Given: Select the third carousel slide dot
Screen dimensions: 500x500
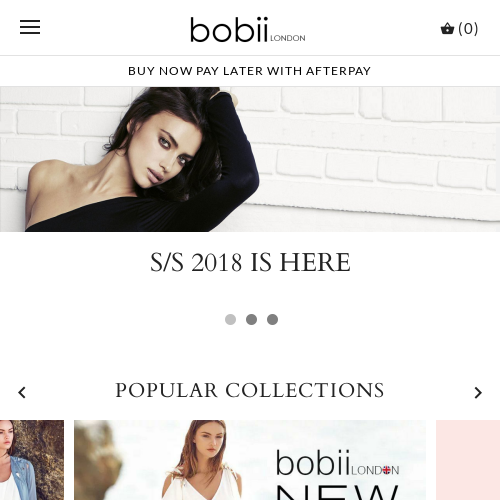Looking at the screenshot, I should [272, 319].
